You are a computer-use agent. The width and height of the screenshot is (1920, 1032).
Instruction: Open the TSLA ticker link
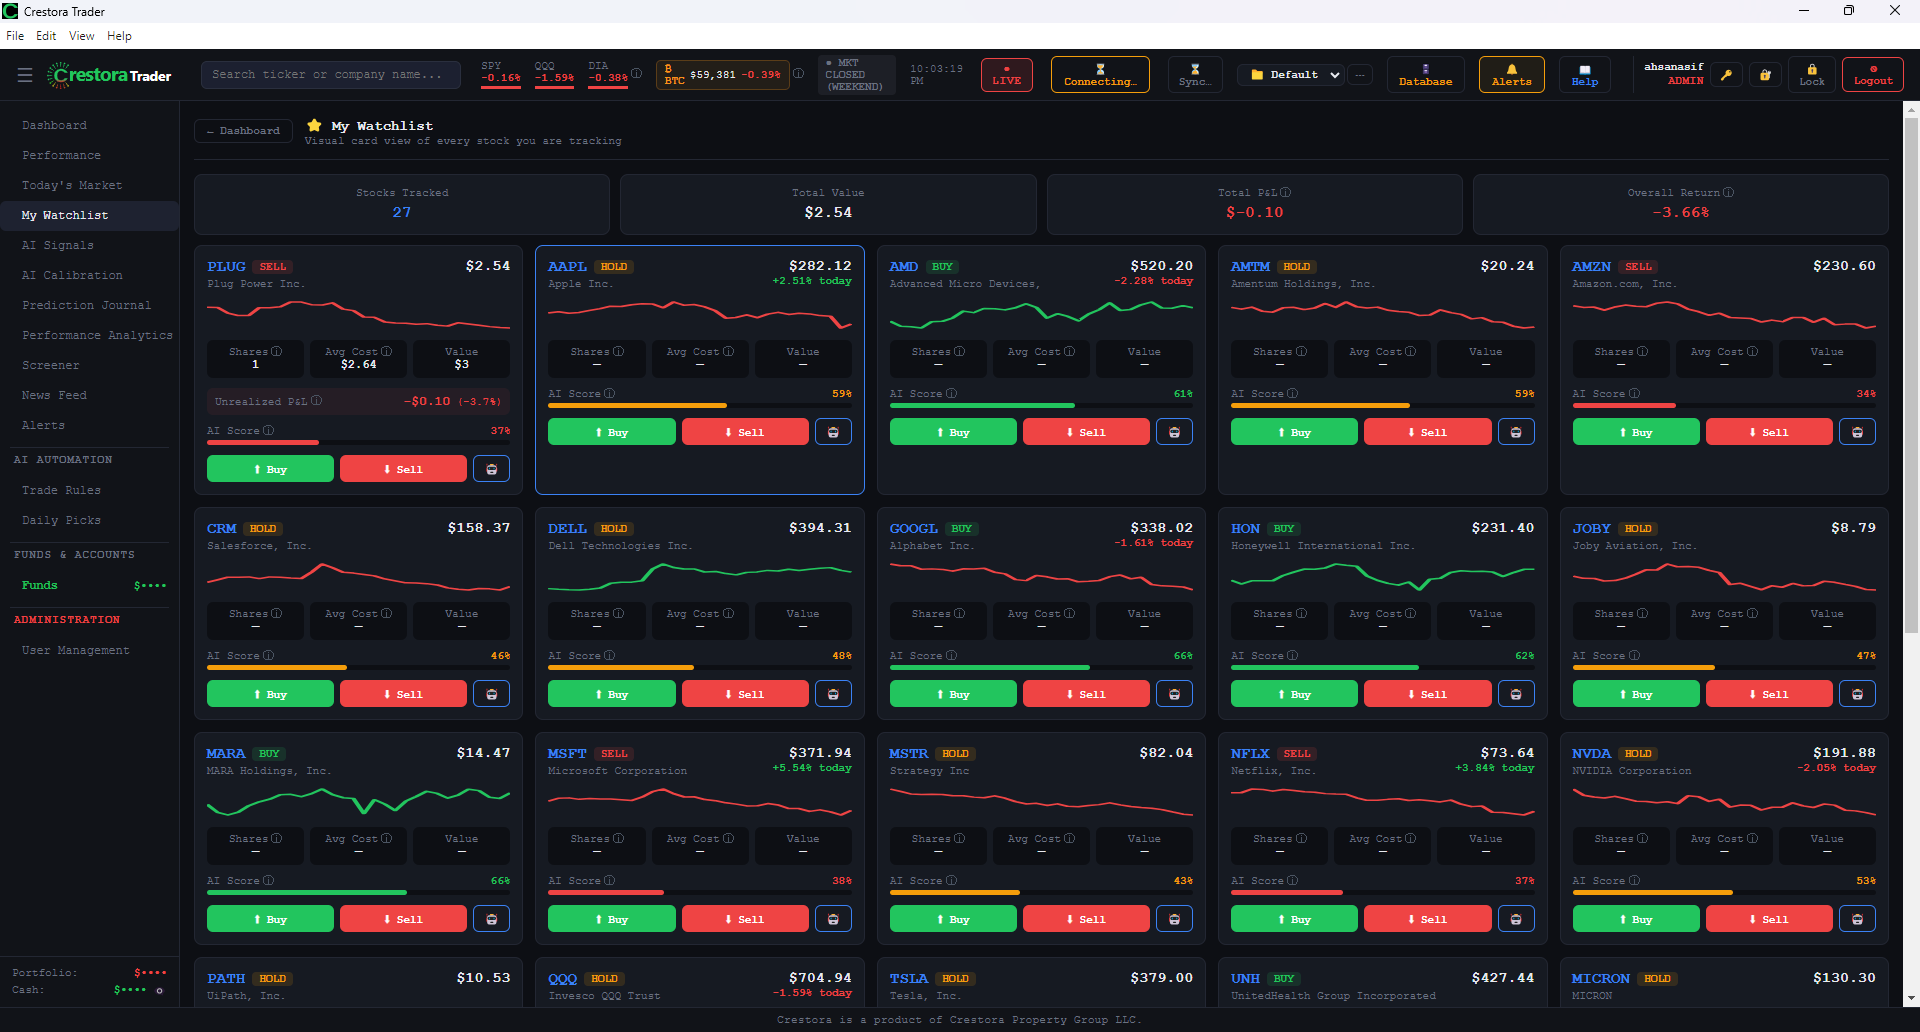click(908, 979)
